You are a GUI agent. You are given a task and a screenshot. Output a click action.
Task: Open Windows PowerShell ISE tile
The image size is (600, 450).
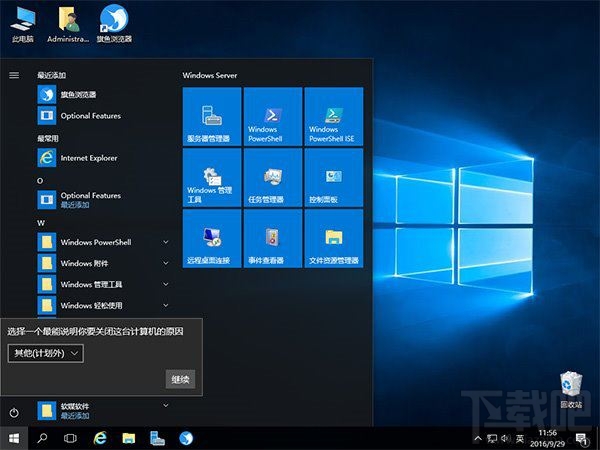(334, 116)
